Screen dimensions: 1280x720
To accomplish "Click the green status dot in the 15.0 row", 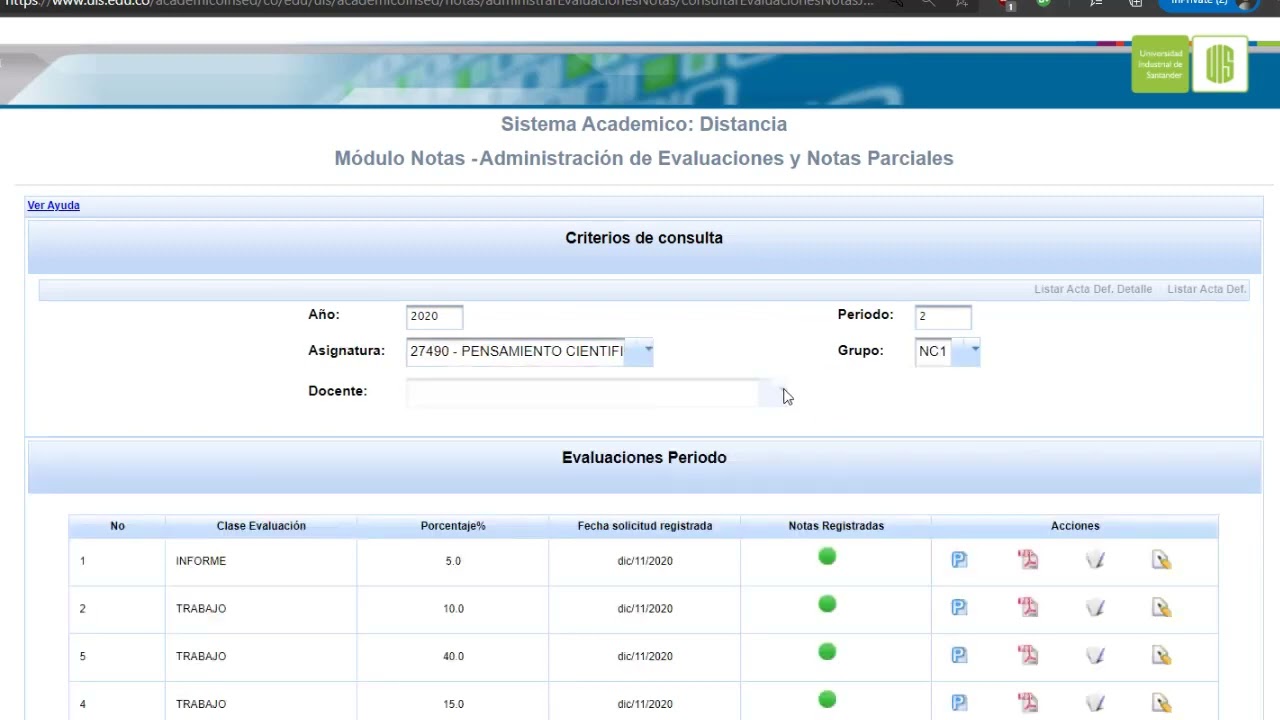I will point(827,699).
